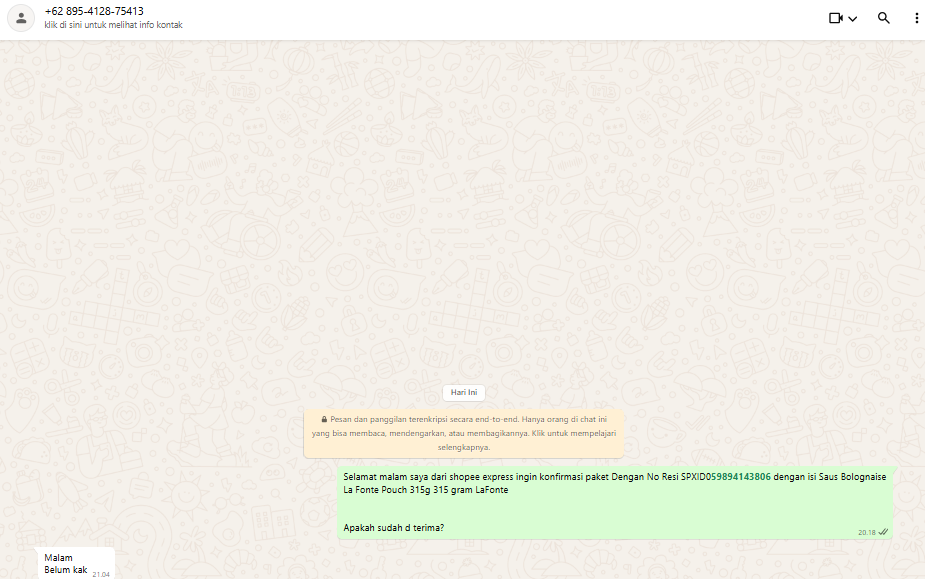
Task: Open the three-dot chat menu
Action: tap(916, 18)
